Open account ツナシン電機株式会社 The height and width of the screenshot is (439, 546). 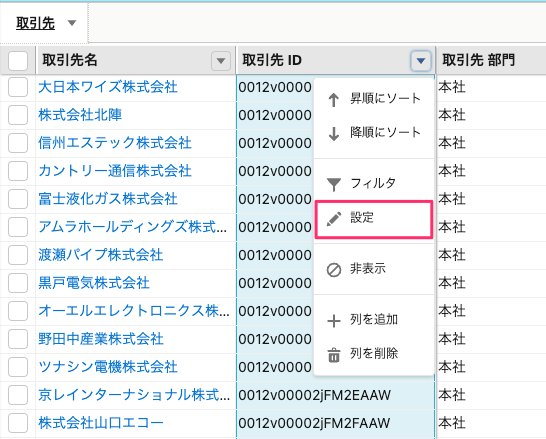coord(108,367)
